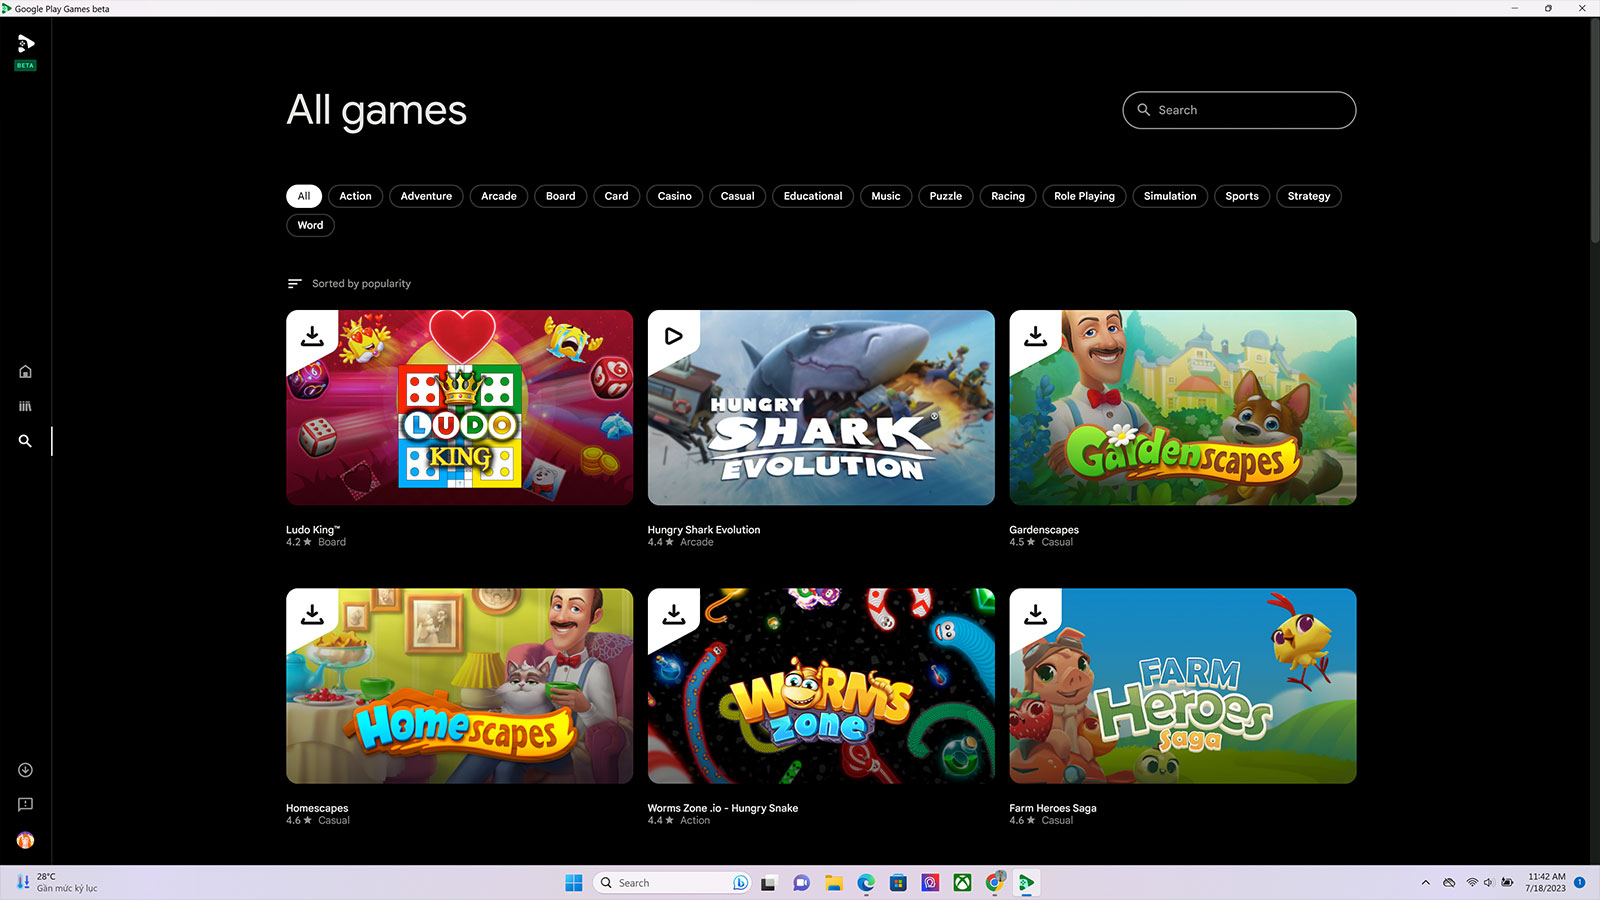The image size is (1600, 900).
Task: Install Homescapes via download icon
Action: [312, 614]
